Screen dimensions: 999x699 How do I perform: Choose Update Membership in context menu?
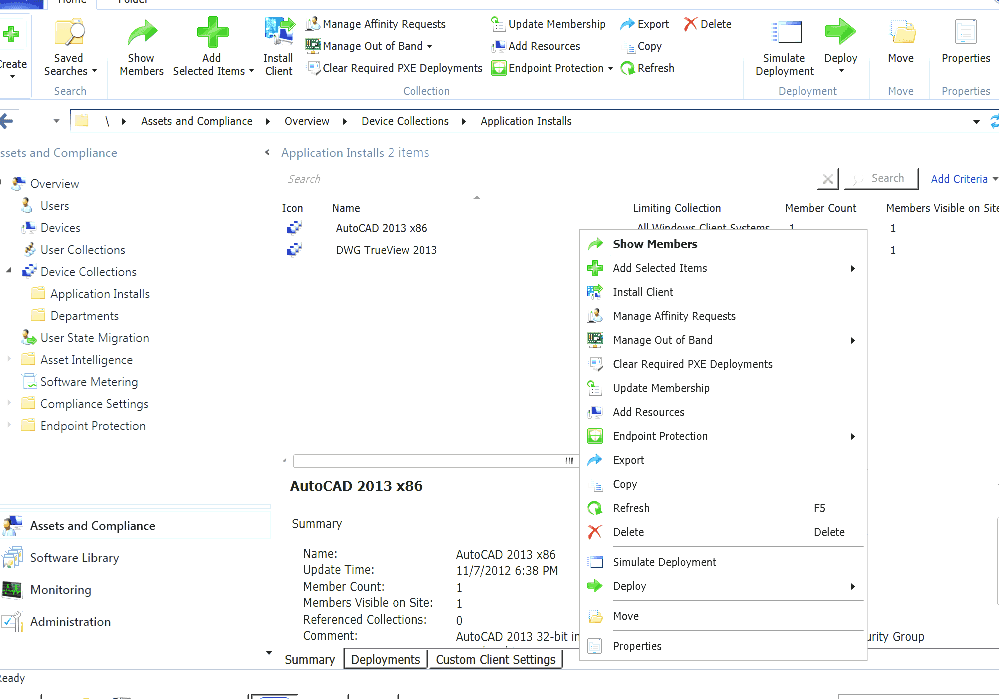click(x=723, y=388)
